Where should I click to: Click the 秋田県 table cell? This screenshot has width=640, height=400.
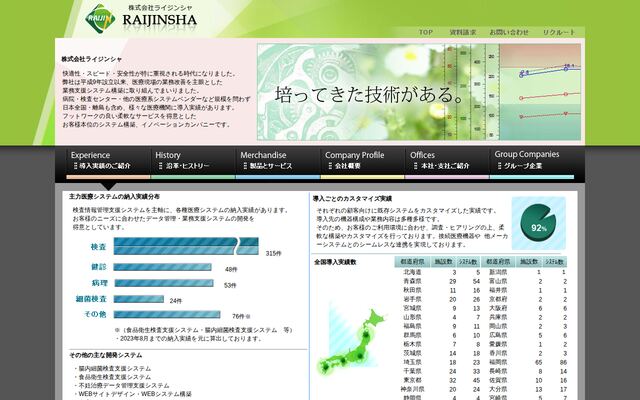412,290
